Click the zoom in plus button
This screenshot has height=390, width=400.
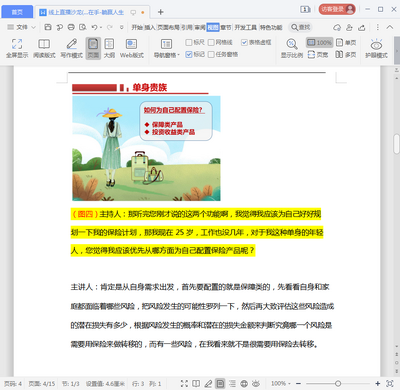coord(377,384)
